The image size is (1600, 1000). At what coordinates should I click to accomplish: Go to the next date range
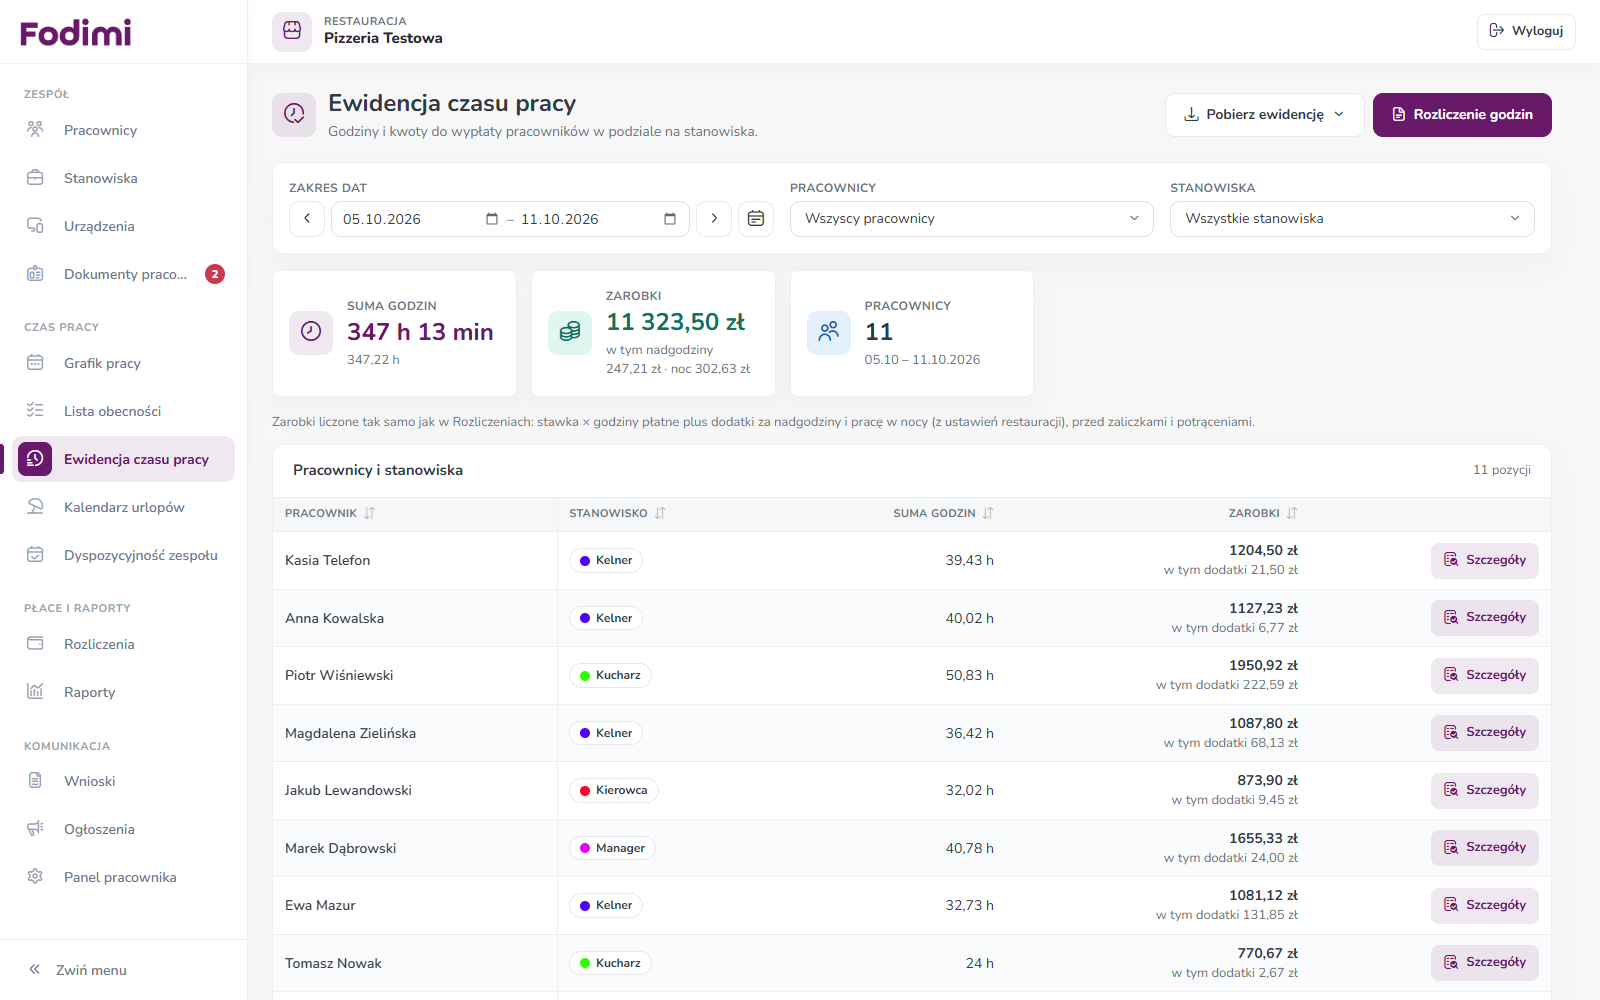(x=714, y=219)
